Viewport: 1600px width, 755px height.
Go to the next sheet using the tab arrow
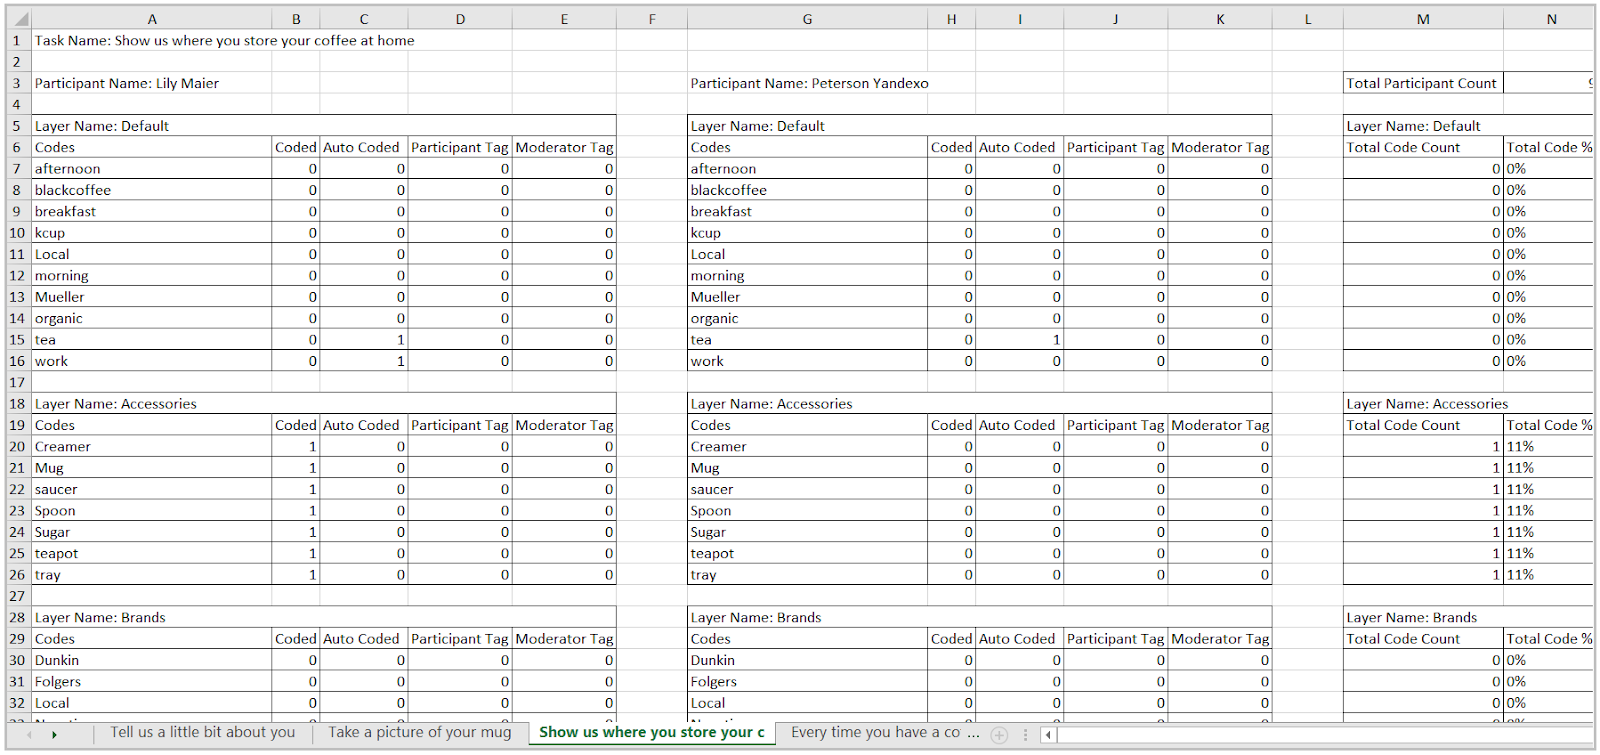coord(54,735)
